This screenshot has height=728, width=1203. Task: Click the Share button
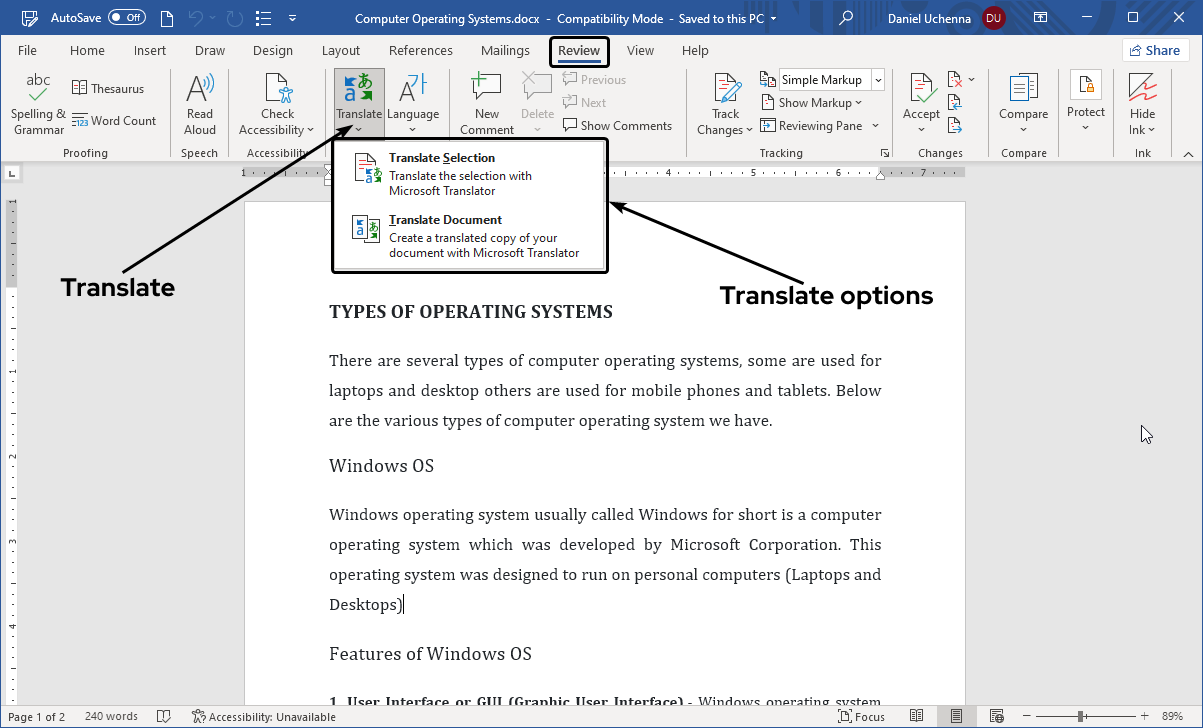click(x=1155, y=49)
